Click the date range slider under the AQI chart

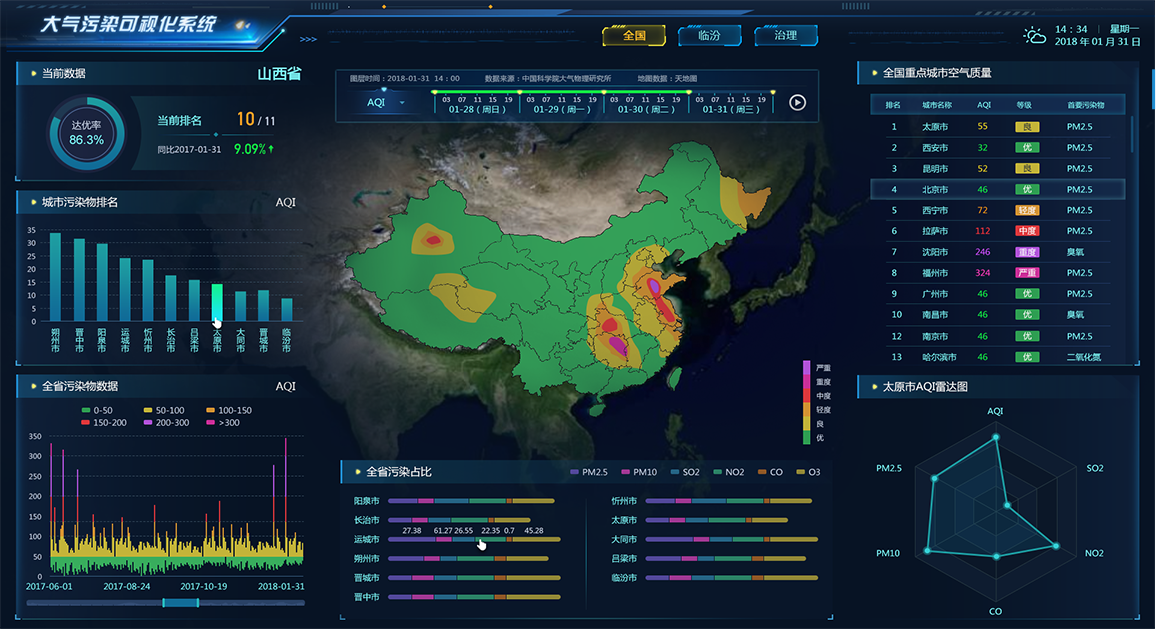pos(181,602)
